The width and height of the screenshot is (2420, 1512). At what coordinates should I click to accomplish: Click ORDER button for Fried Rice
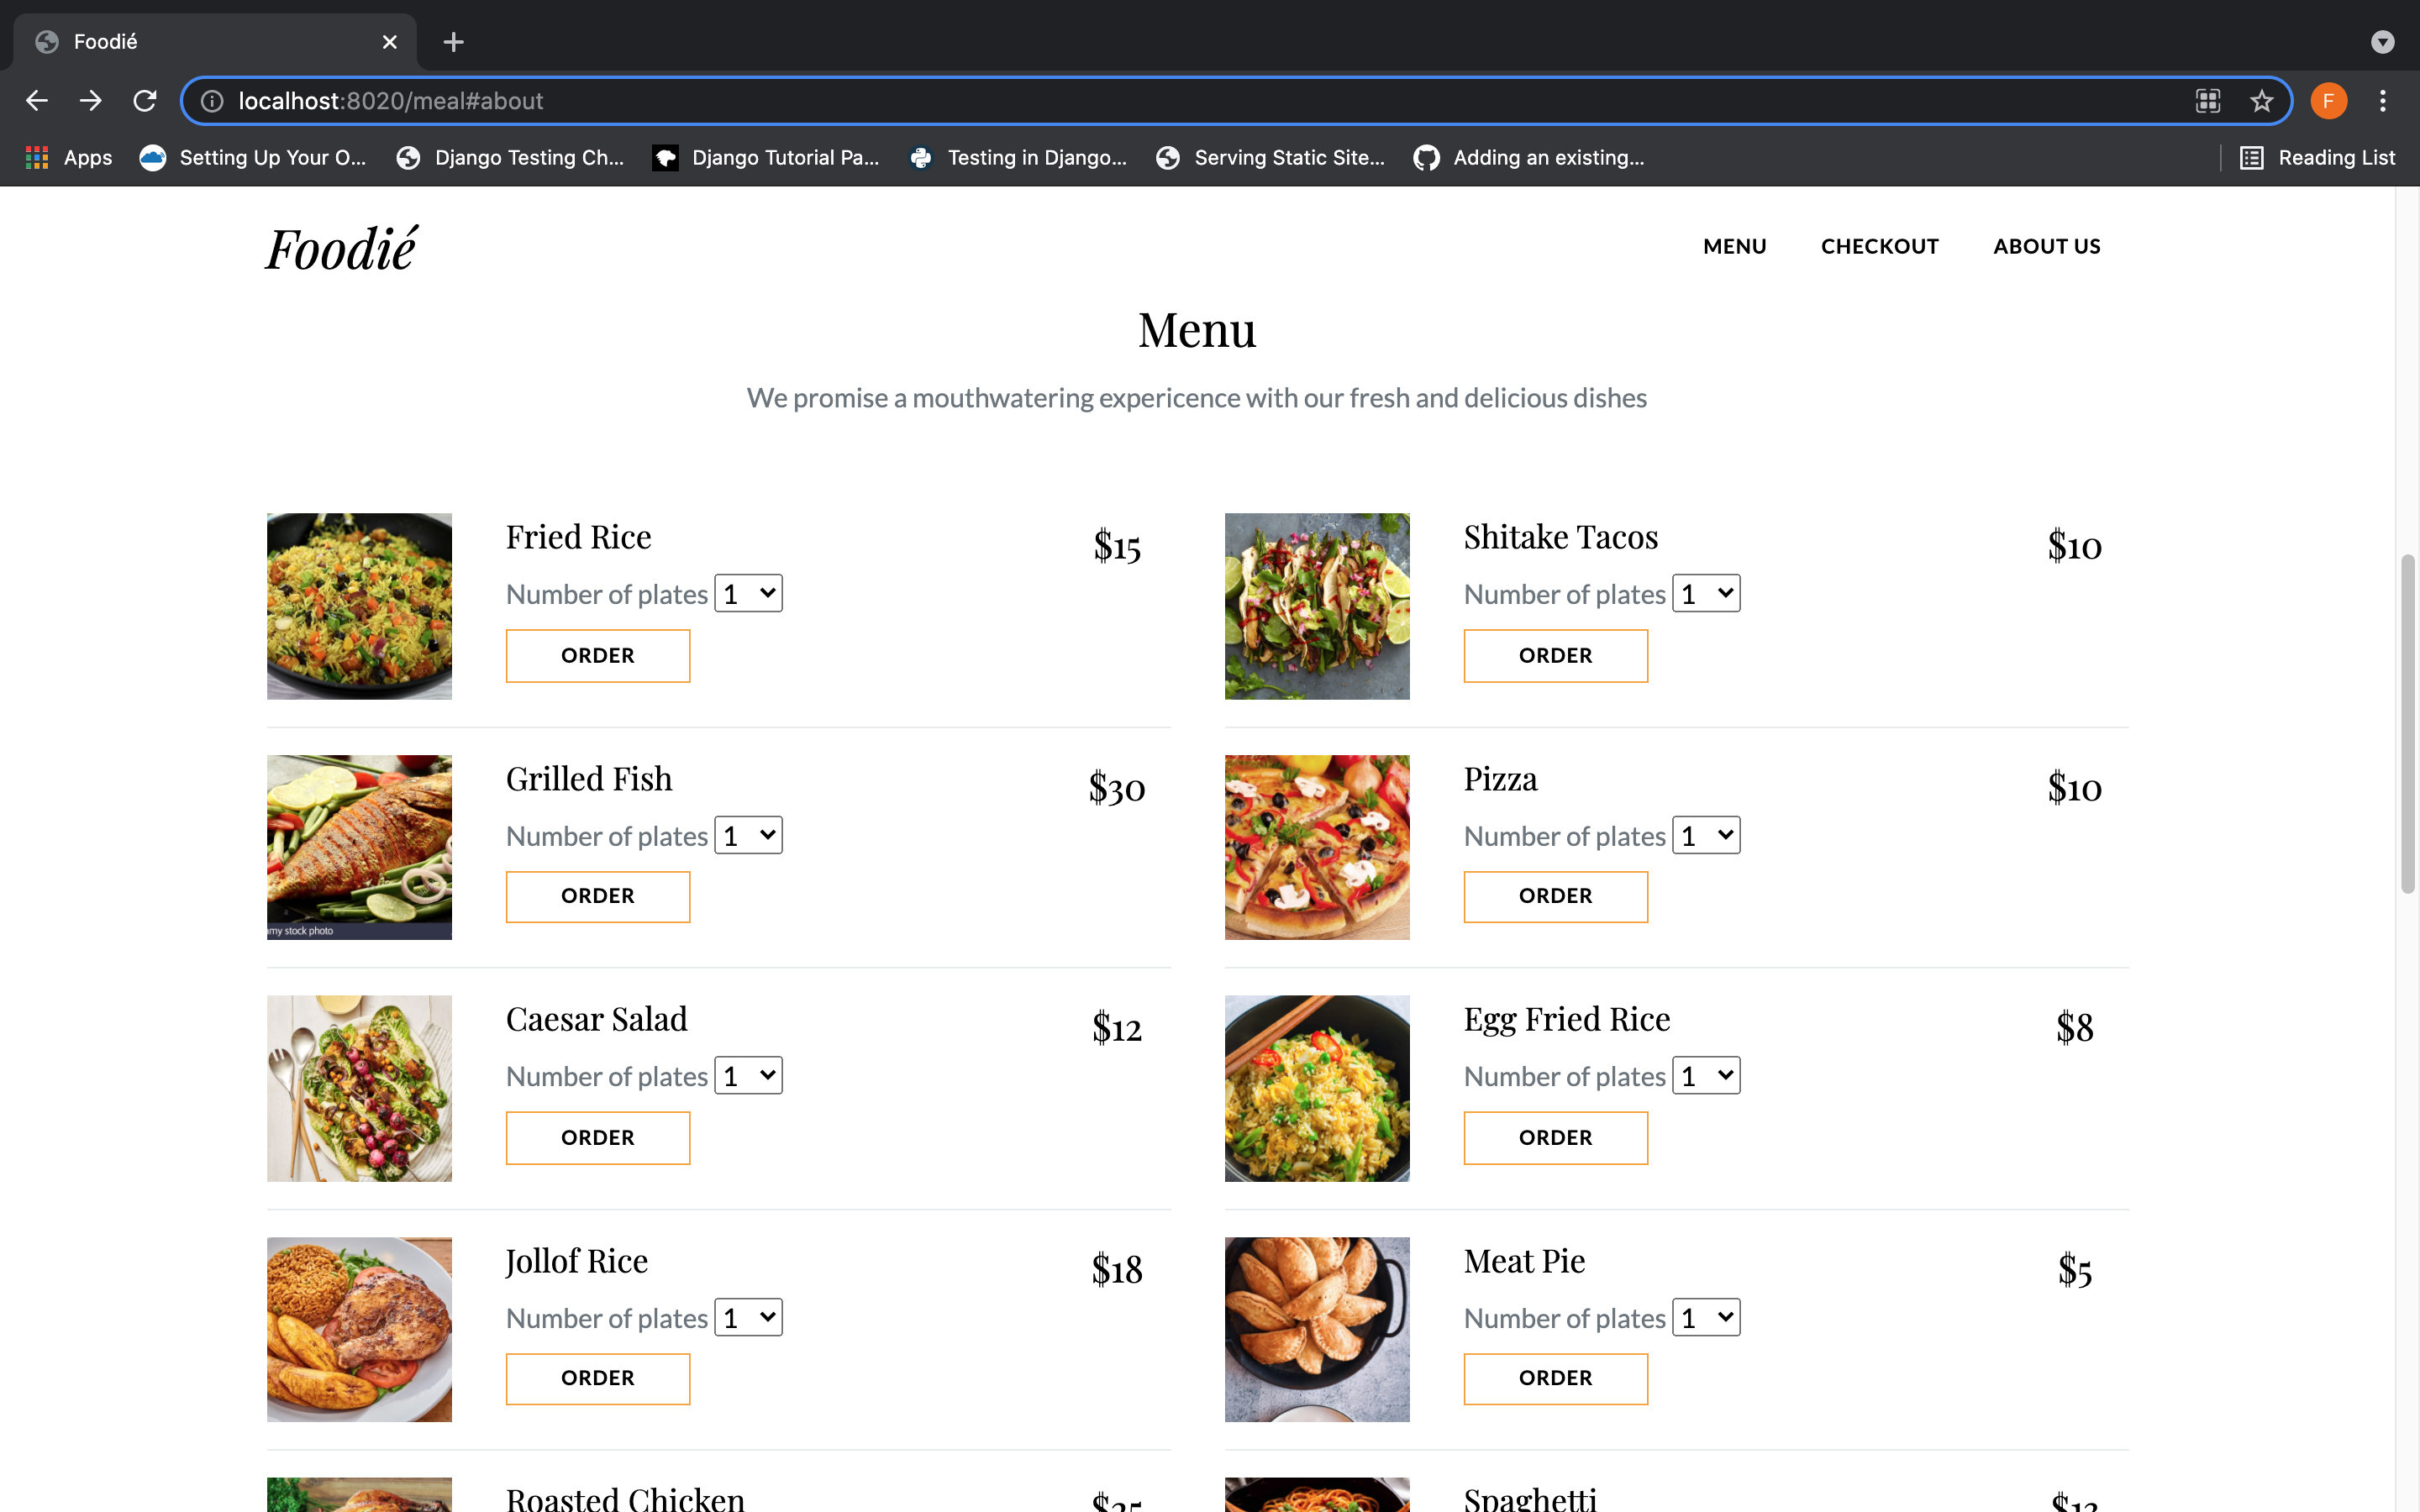[x=597, y=654]
